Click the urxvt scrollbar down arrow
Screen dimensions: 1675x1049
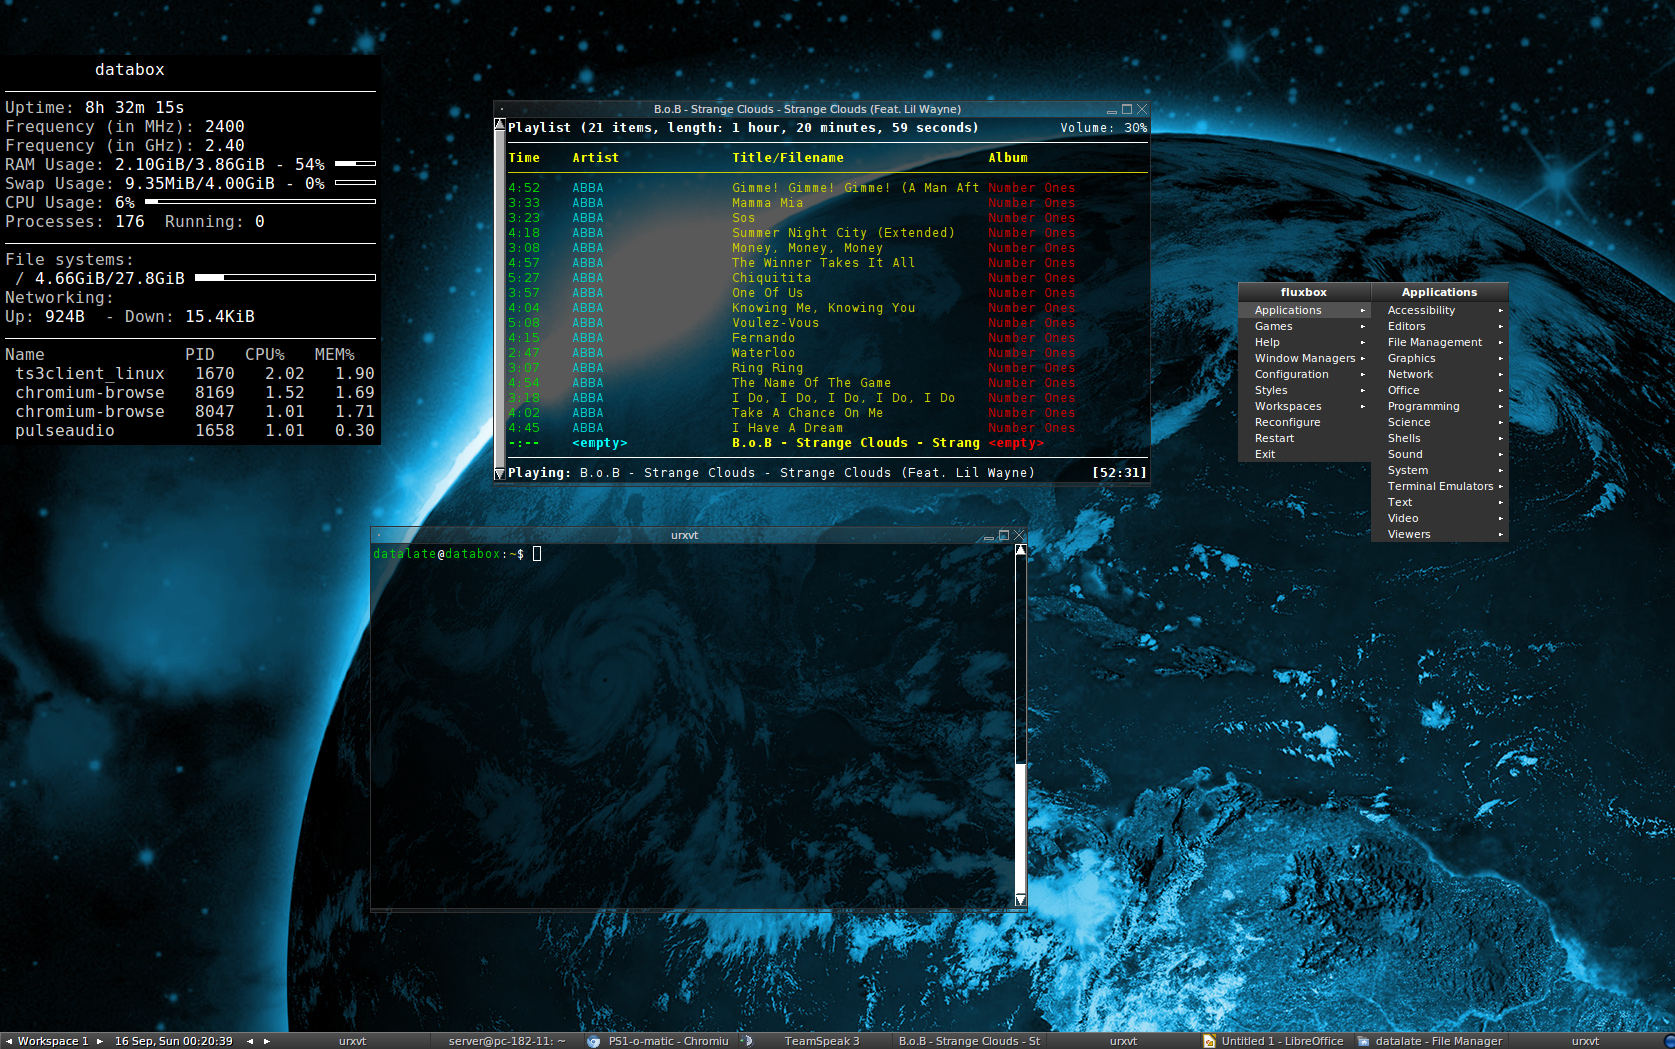[x=1021, y=900]
